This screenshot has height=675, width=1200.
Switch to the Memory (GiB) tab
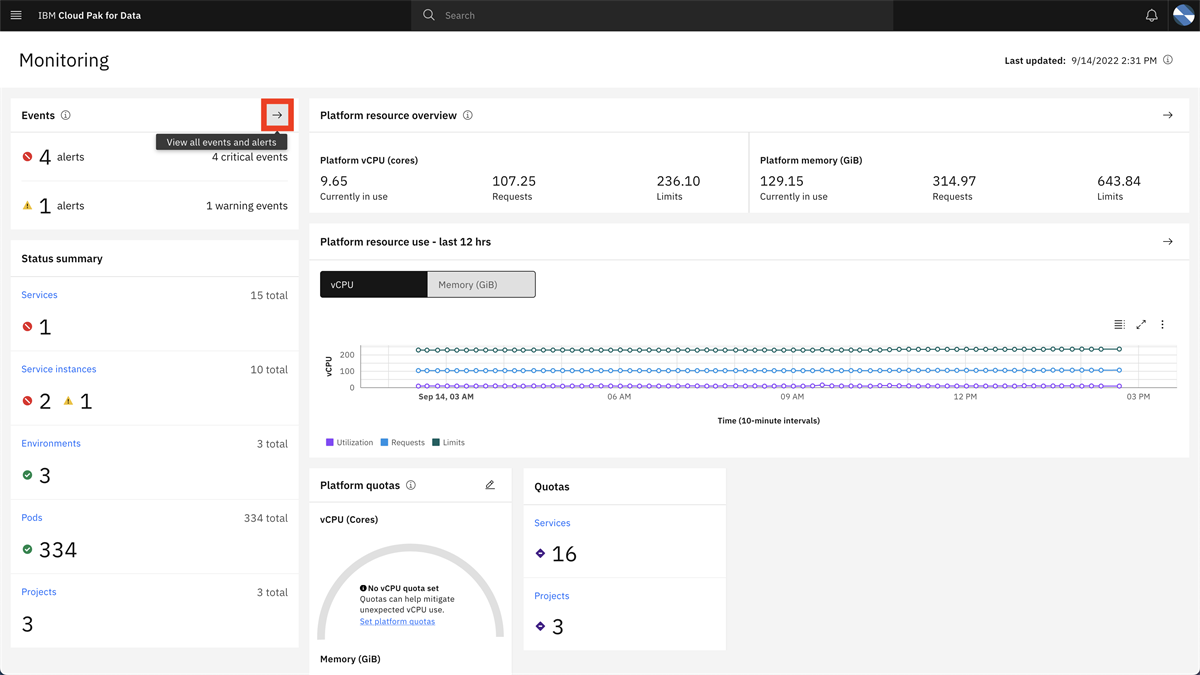(481, 284)
